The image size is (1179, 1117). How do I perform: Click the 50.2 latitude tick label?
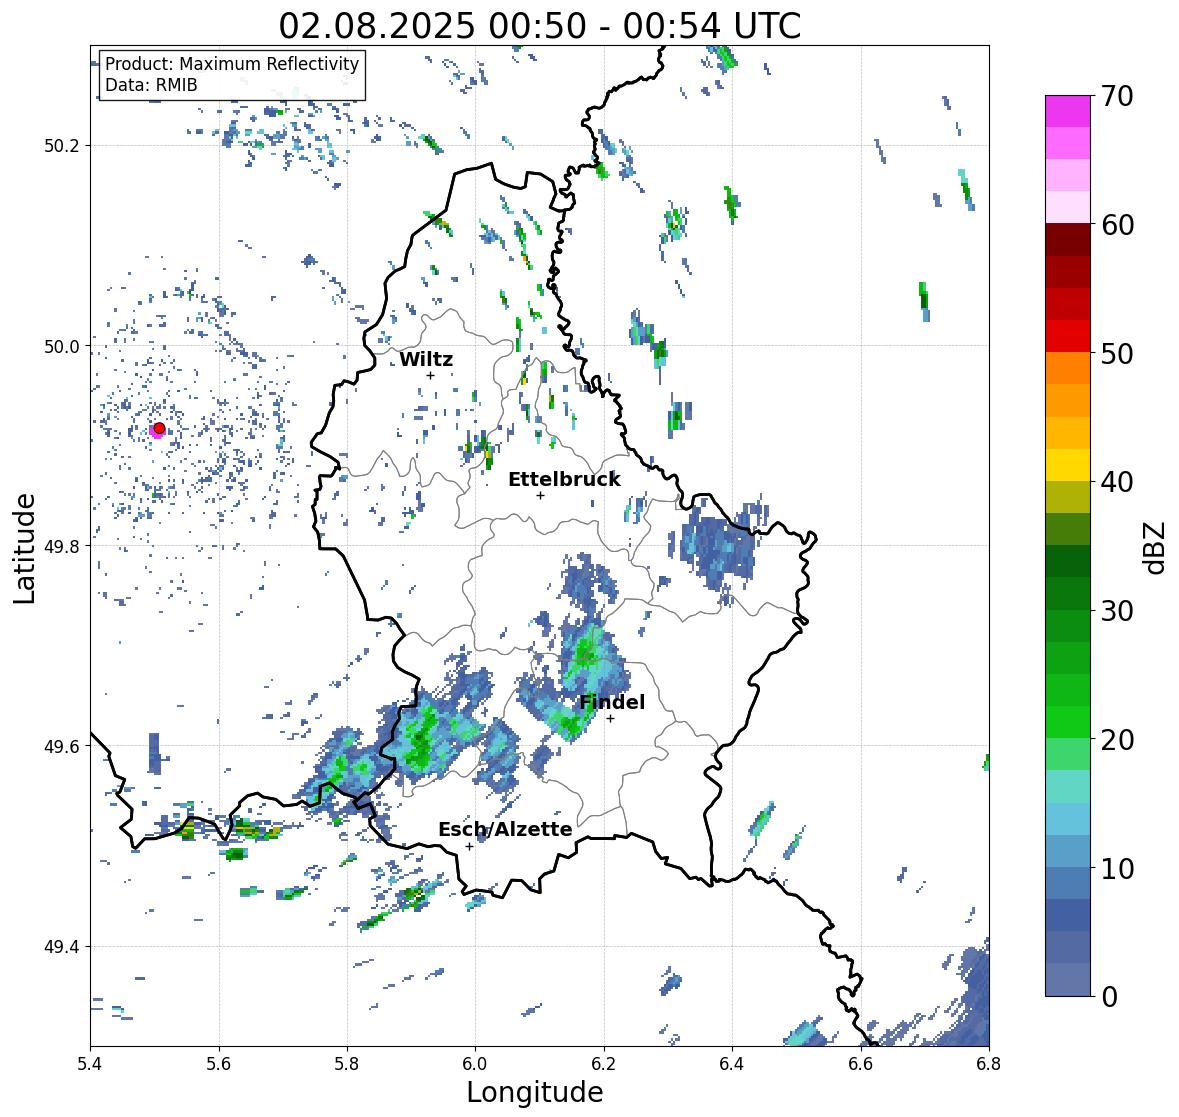[62, 146]
